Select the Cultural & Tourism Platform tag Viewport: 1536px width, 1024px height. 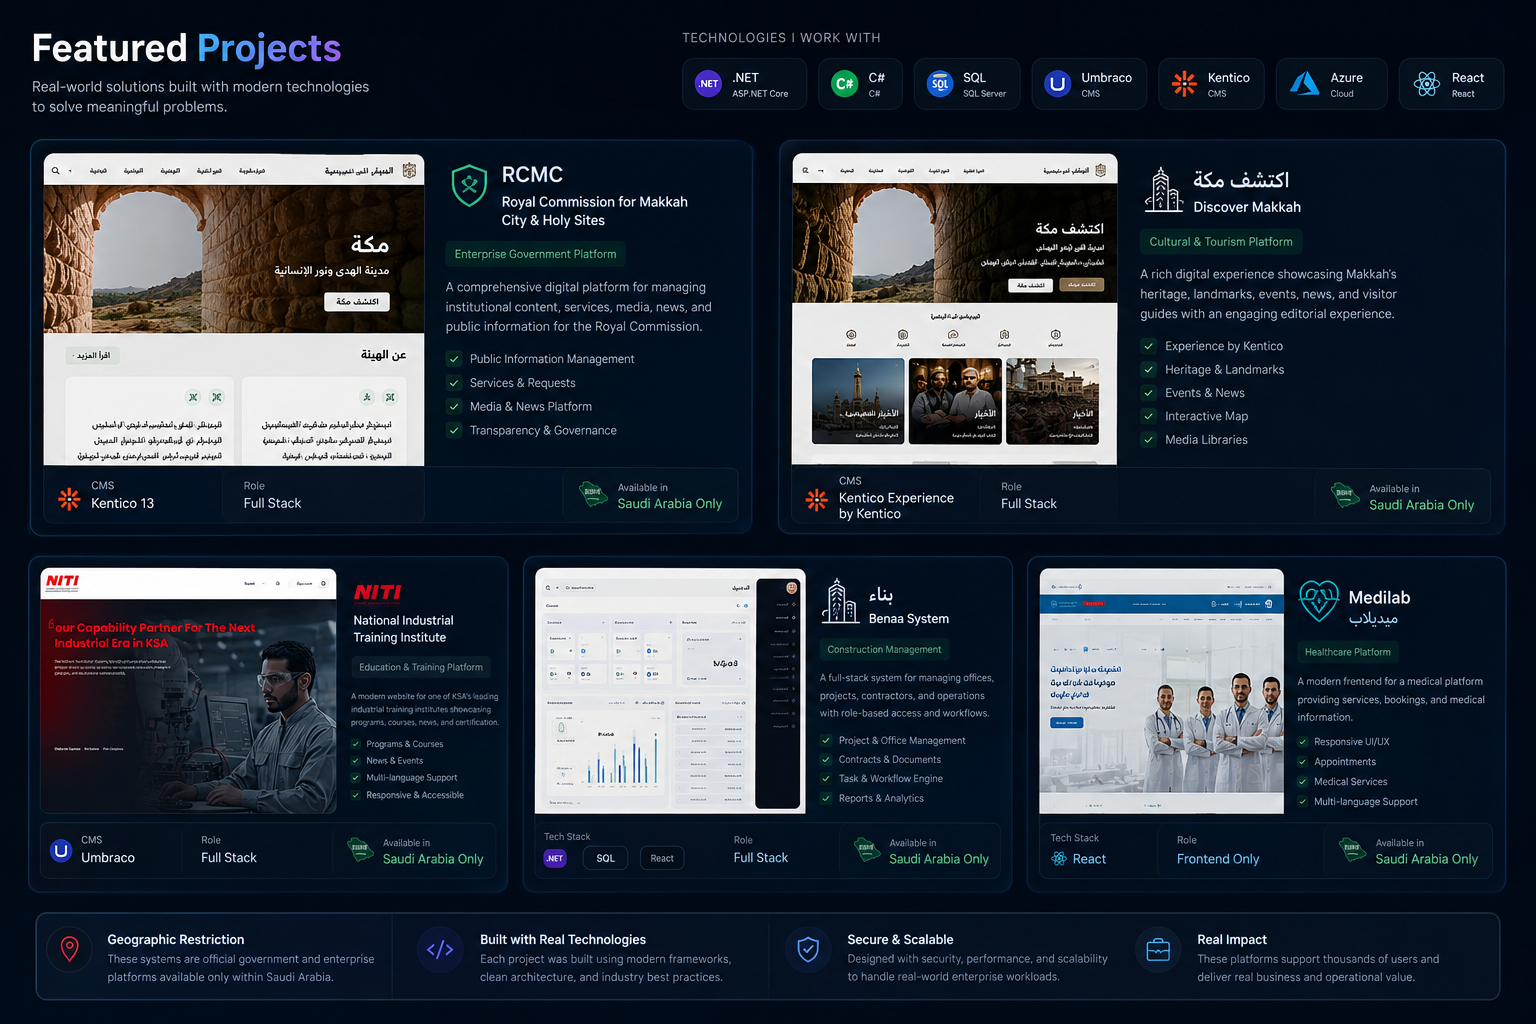pos(1221,242)
